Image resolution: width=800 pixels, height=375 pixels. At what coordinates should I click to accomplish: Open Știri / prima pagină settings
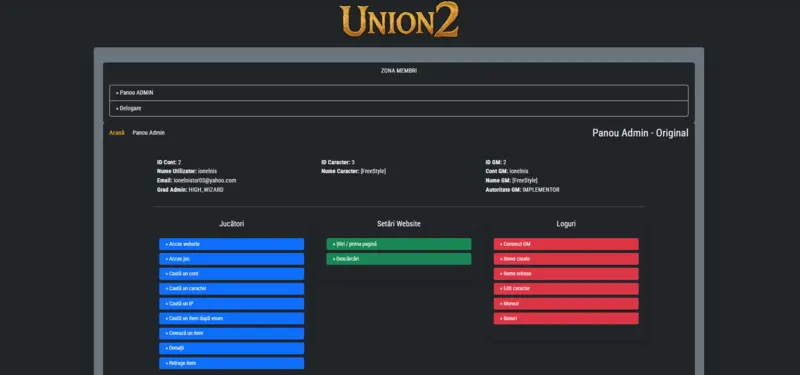click(x=399, y=244)
